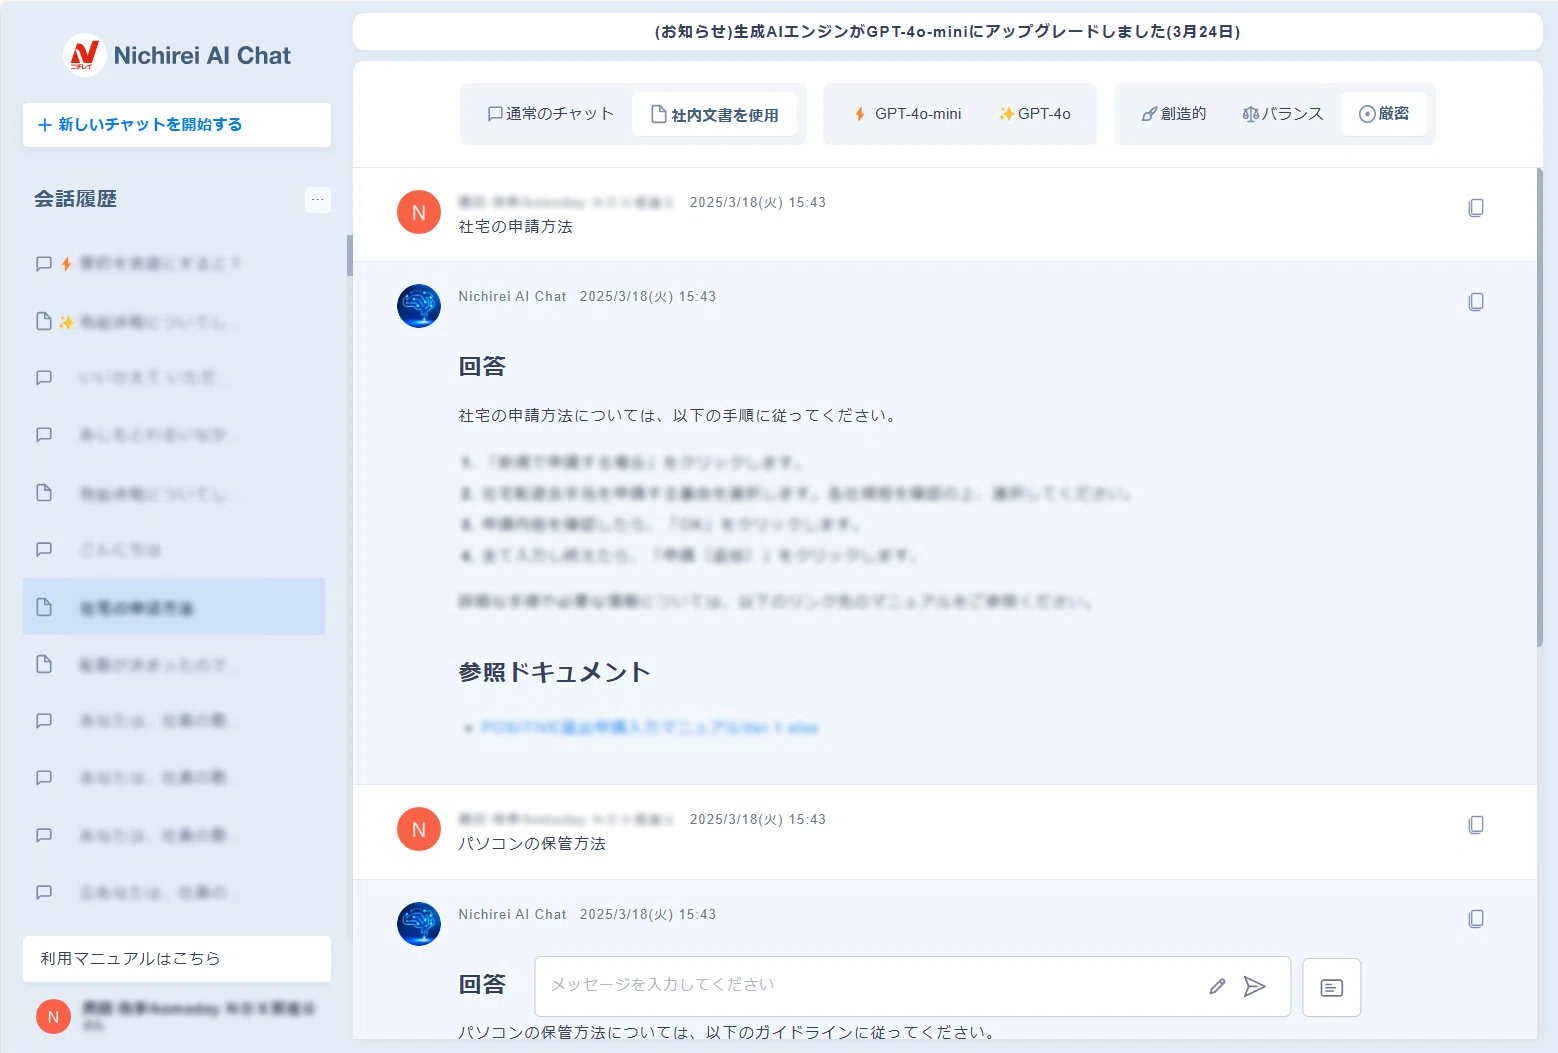Click the Nichirei logo in the sidebar
Image resolution: width=1558 pixels, height=1053 pixels.
coord(84,55)
